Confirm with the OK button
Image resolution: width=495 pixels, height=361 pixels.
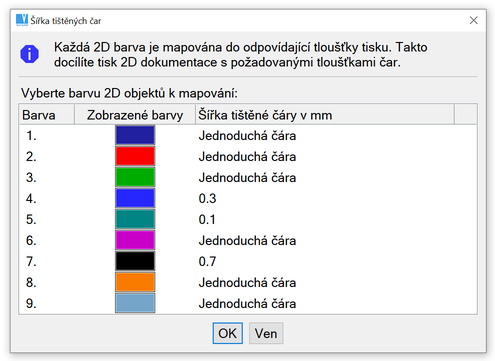(228, 333)
